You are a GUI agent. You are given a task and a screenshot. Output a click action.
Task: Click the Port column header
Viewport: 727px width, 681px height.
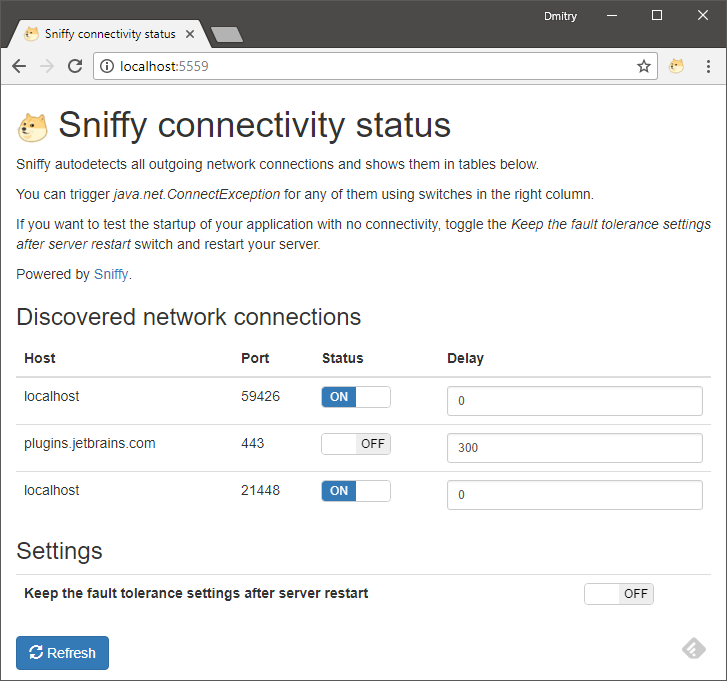255,358
